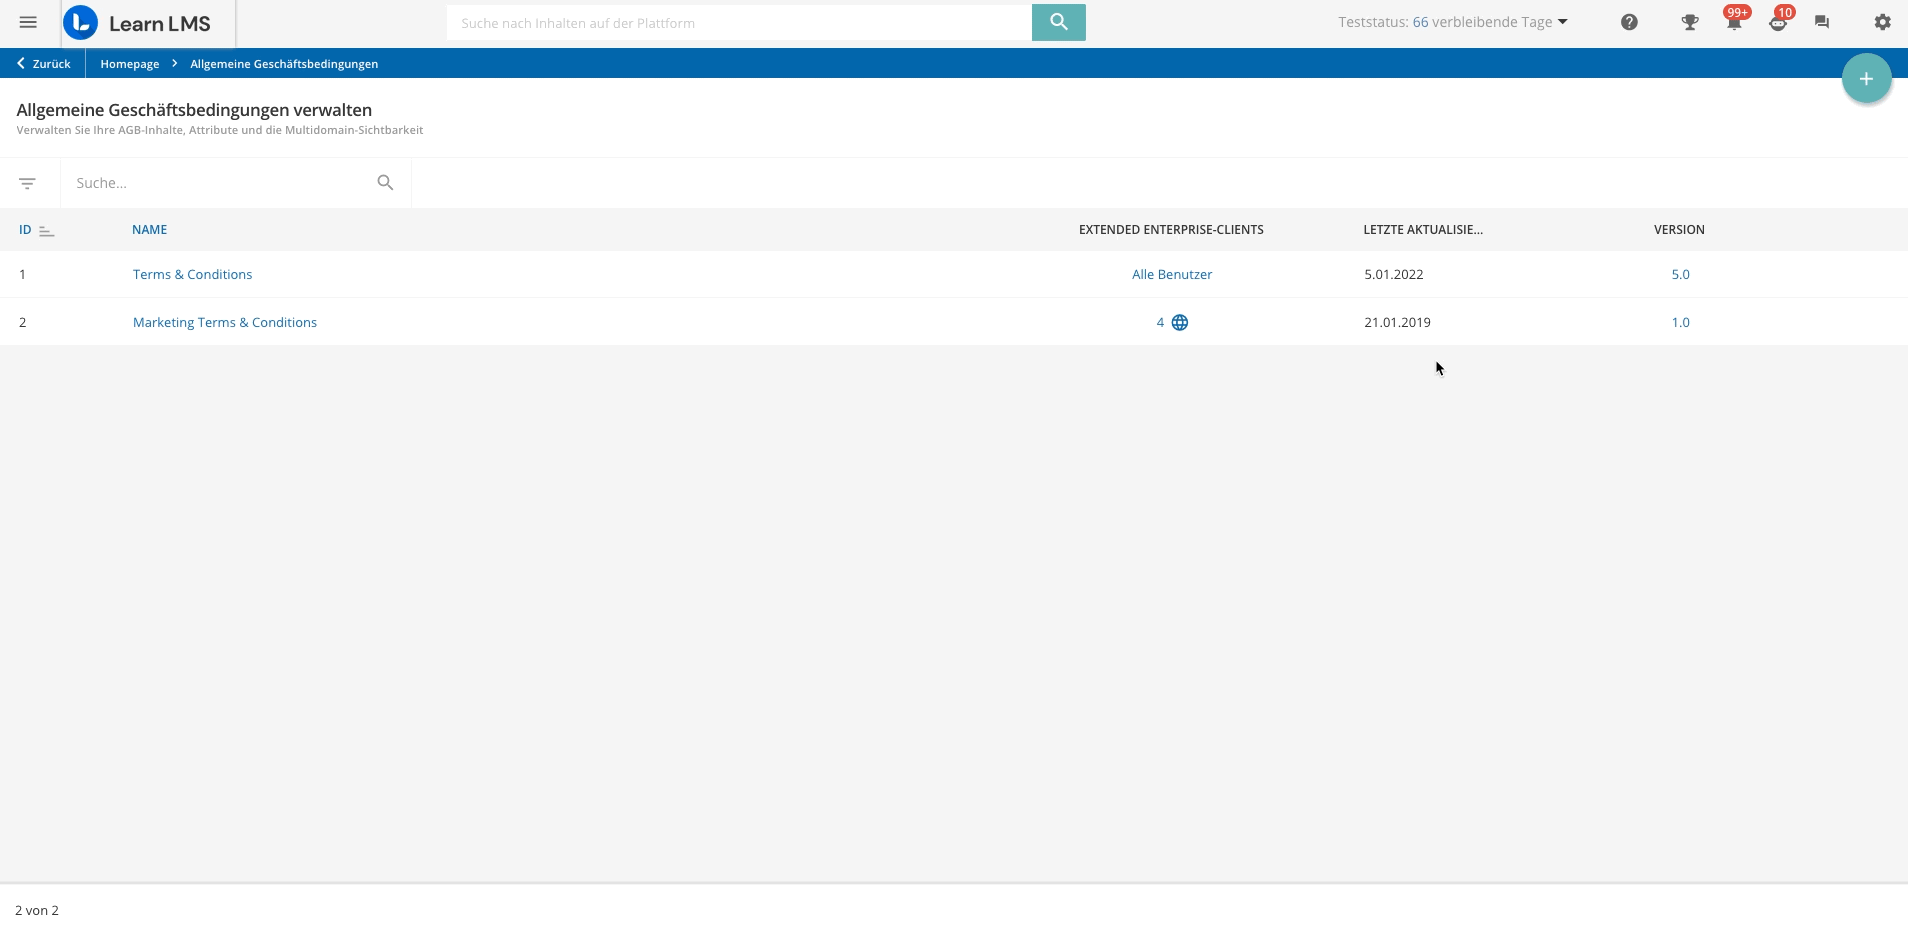Open Homepage breadcrumb link
1908x932 pixels.
click(130, 63)
